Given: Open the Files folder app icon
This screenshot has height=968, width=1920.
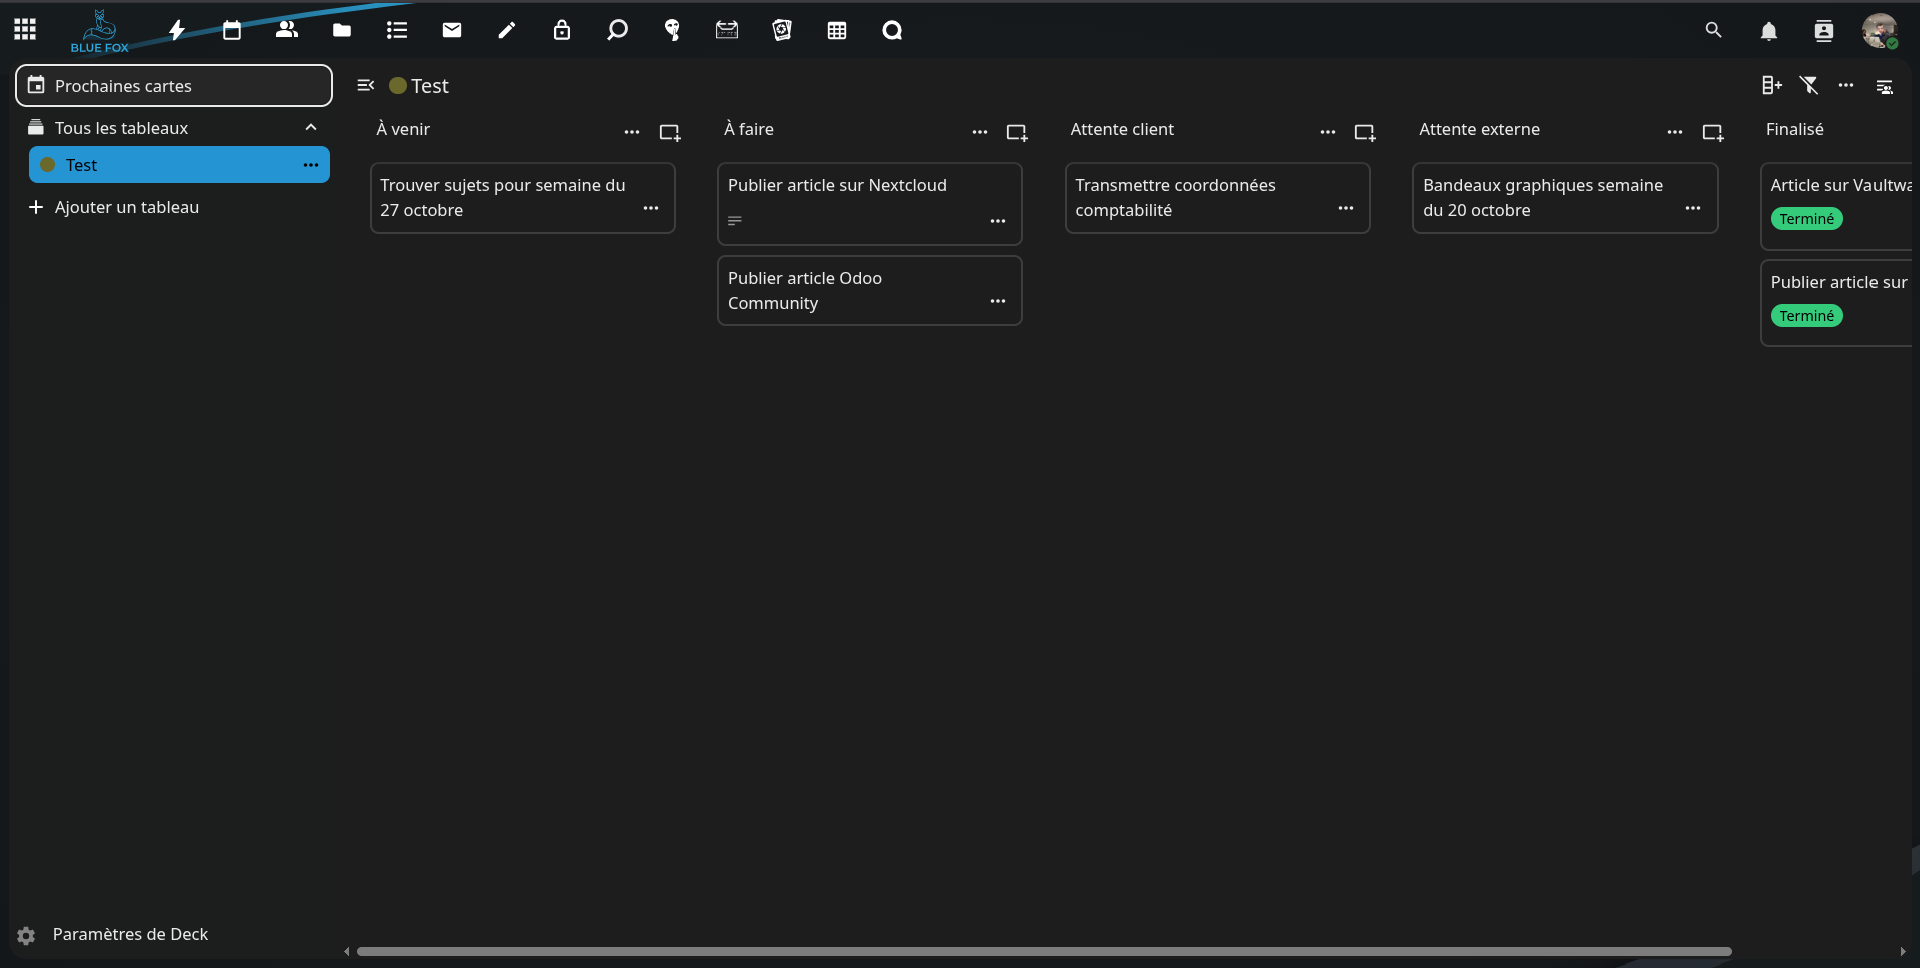Looking at the screenshot, I should click(x=342, y=31).
